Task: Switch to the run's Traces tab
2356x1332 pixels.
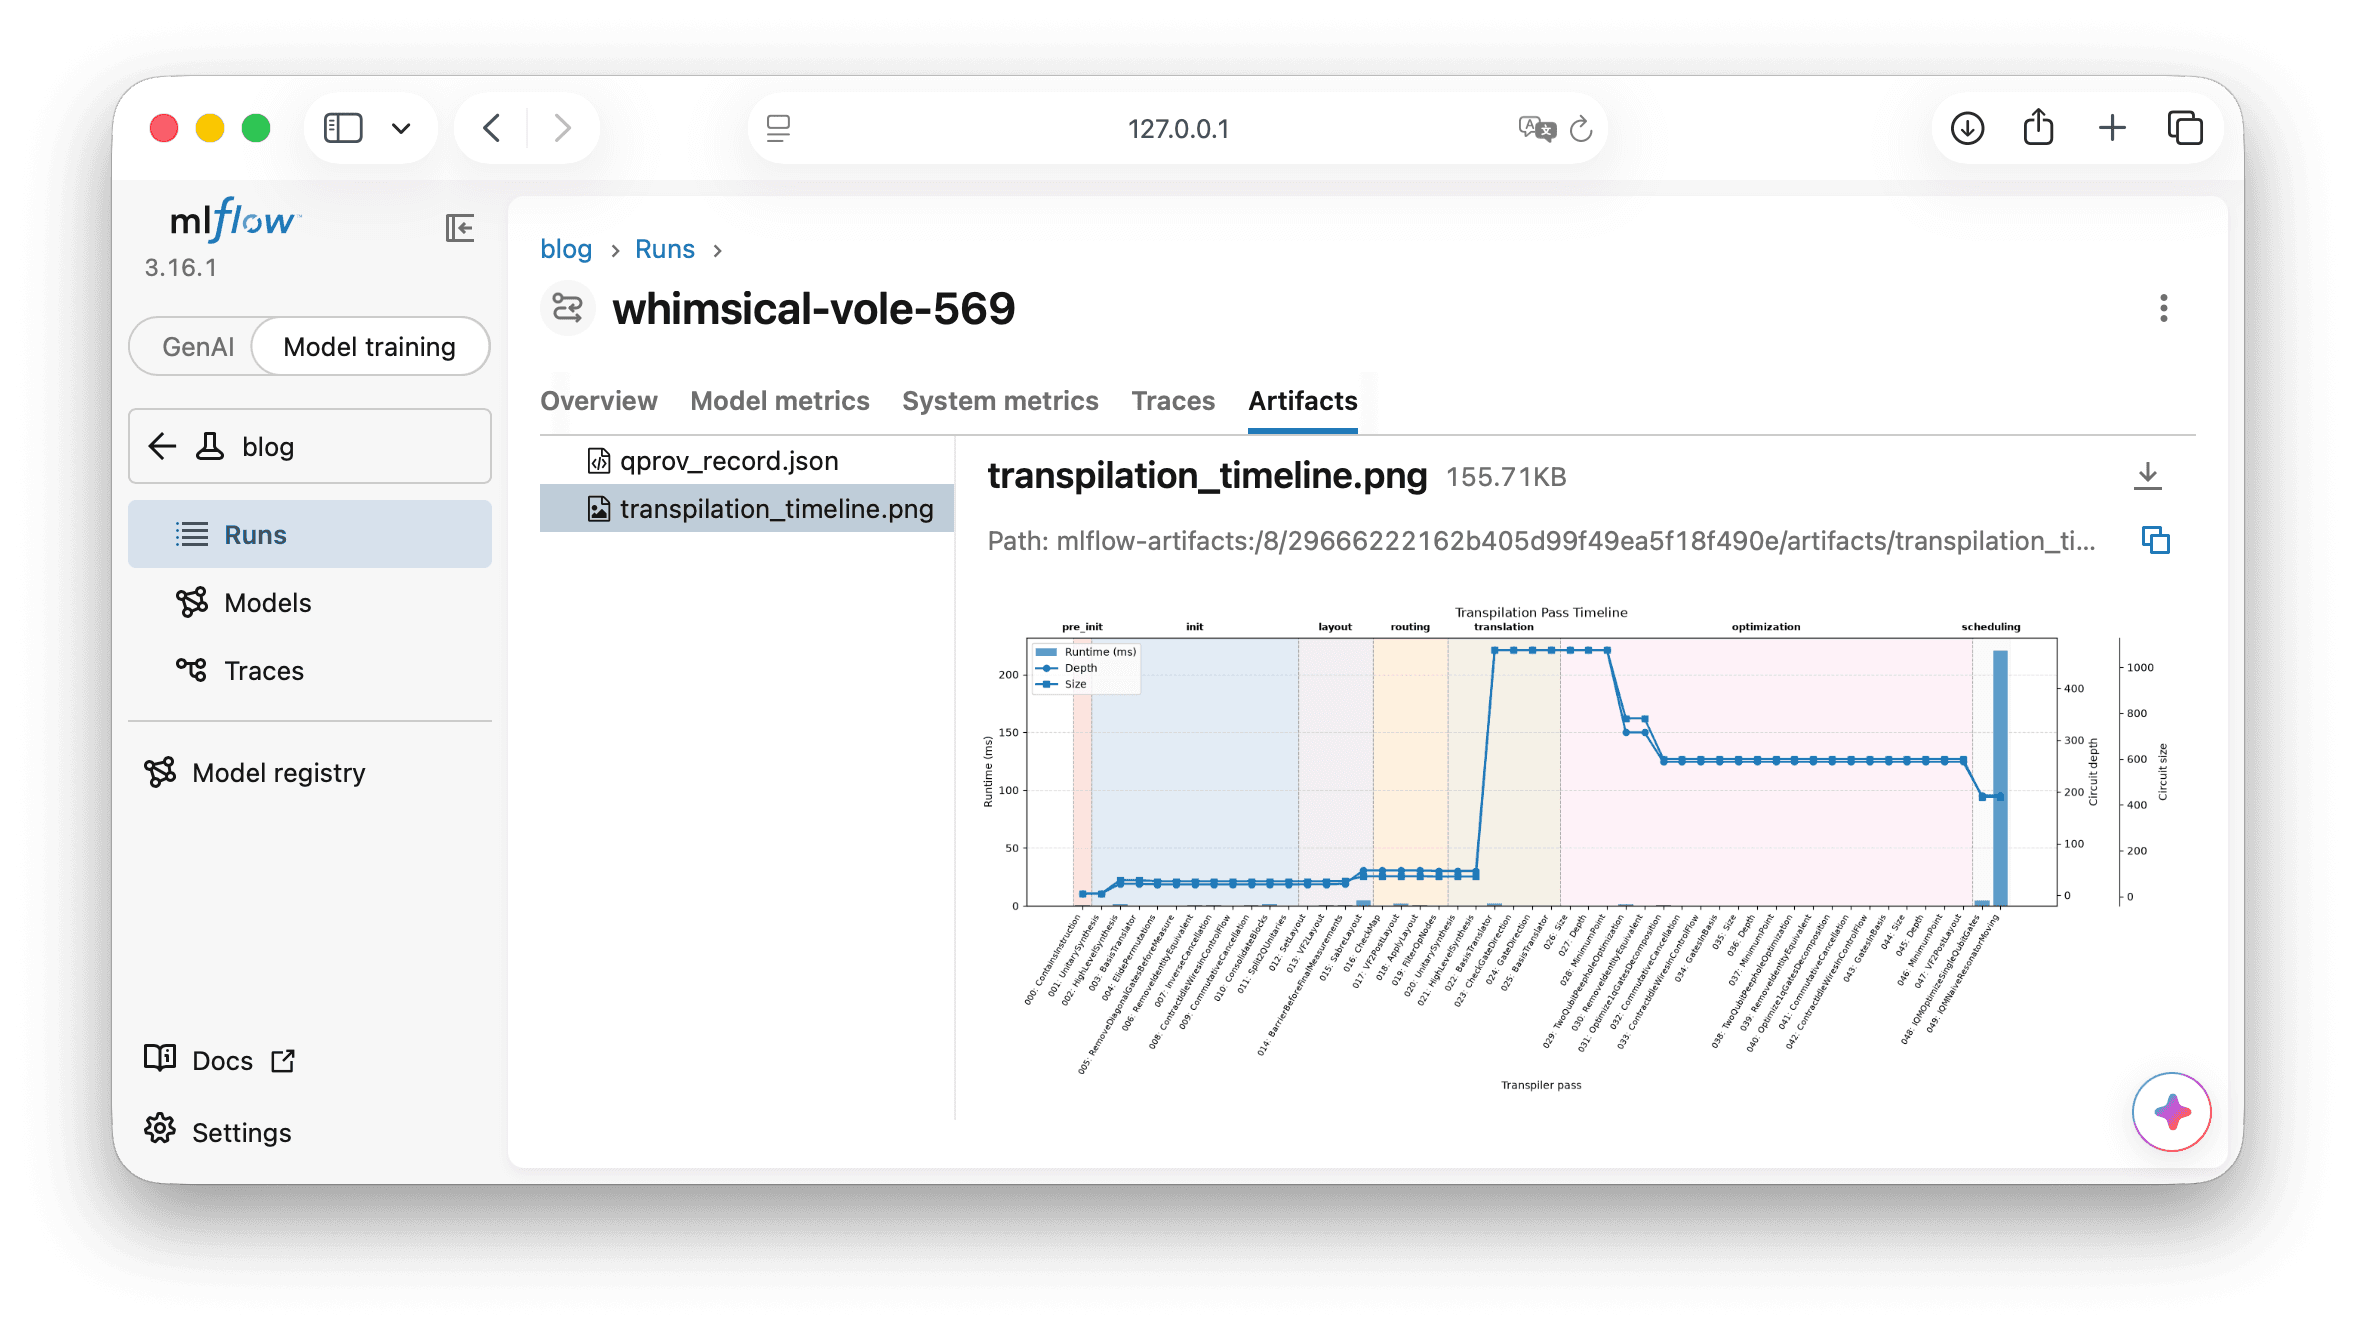Action: 1173,401
